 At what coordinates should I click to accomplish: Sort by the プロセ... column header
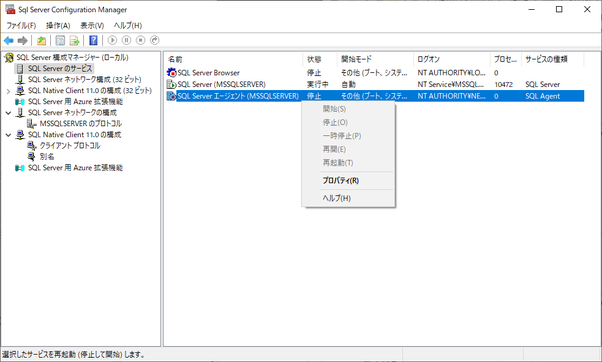[505, 60]
